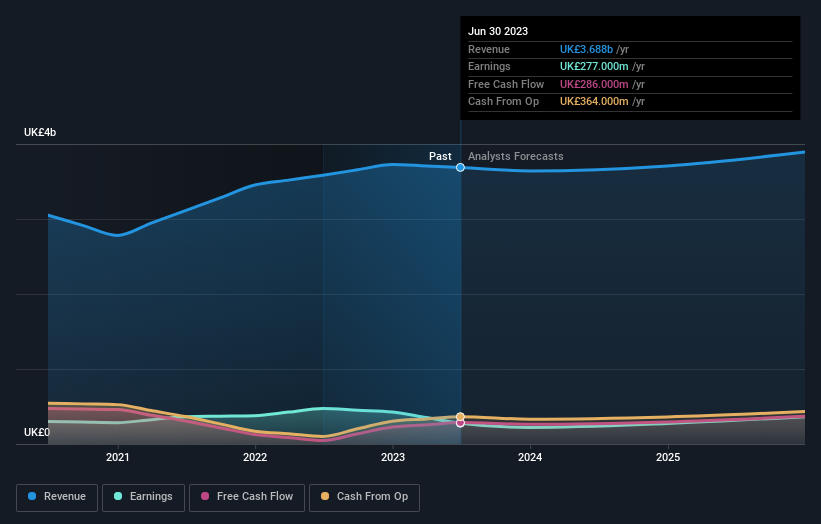Toggle the Cash From Op legend button
Viewport: 821px width, 524px height.
click(364, 497)
